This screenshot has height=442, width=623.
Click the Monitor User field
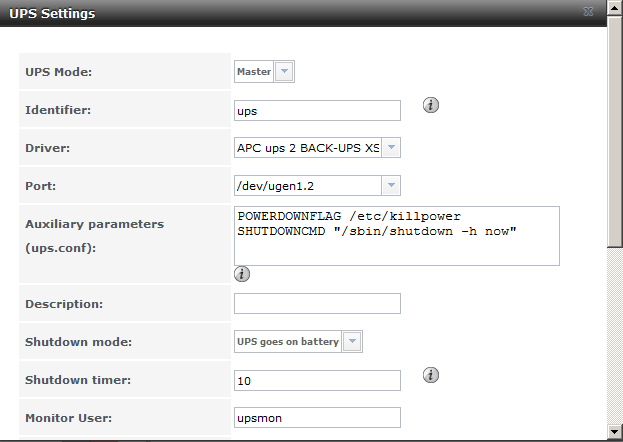click(x=317, y=417)
